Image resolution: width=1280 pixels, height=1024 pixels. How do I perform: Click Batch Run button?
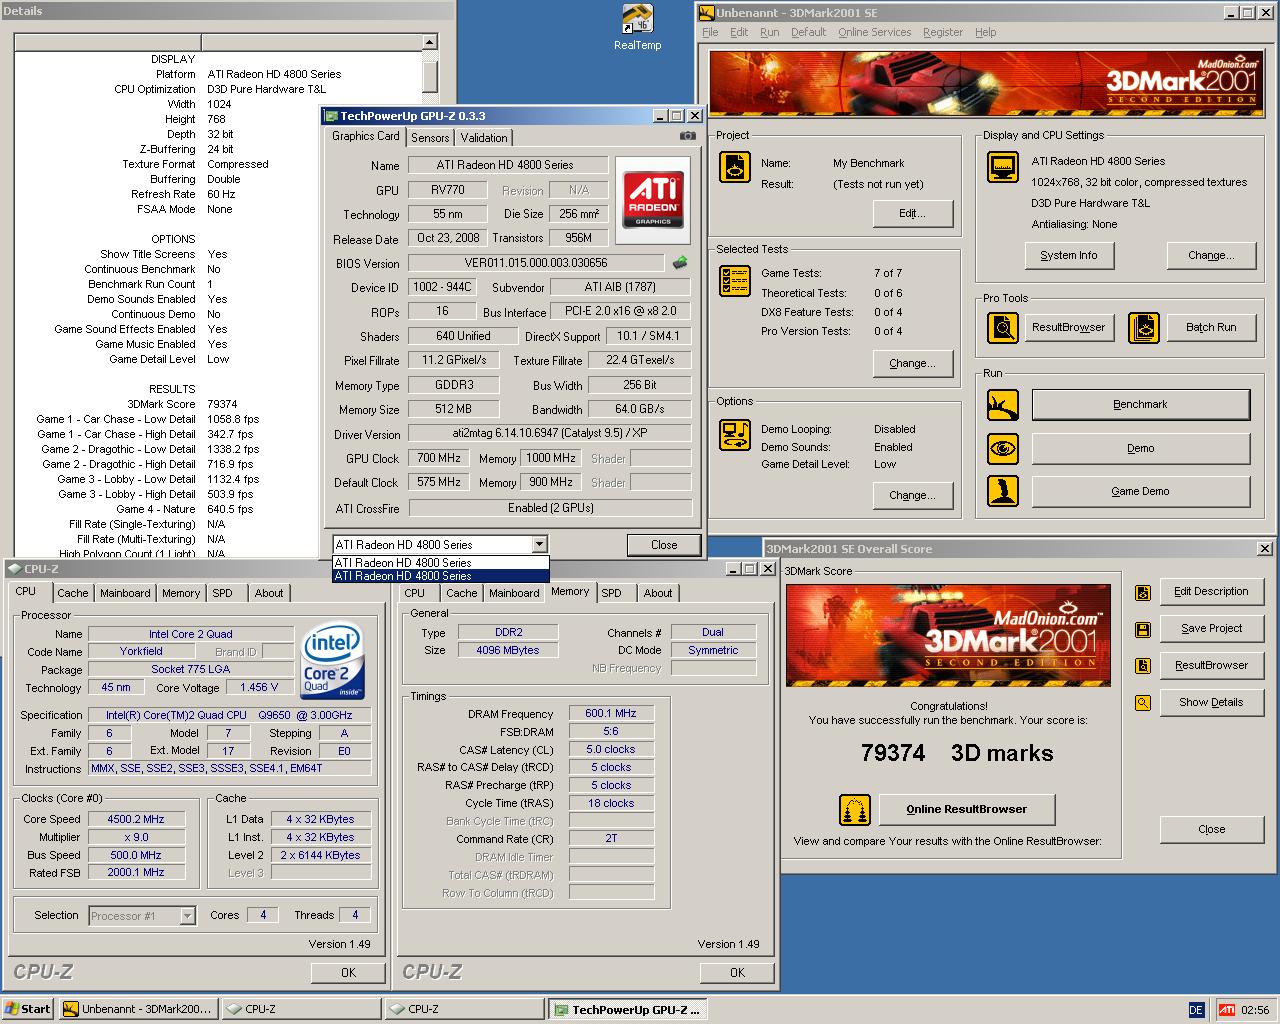(1210, 327)
